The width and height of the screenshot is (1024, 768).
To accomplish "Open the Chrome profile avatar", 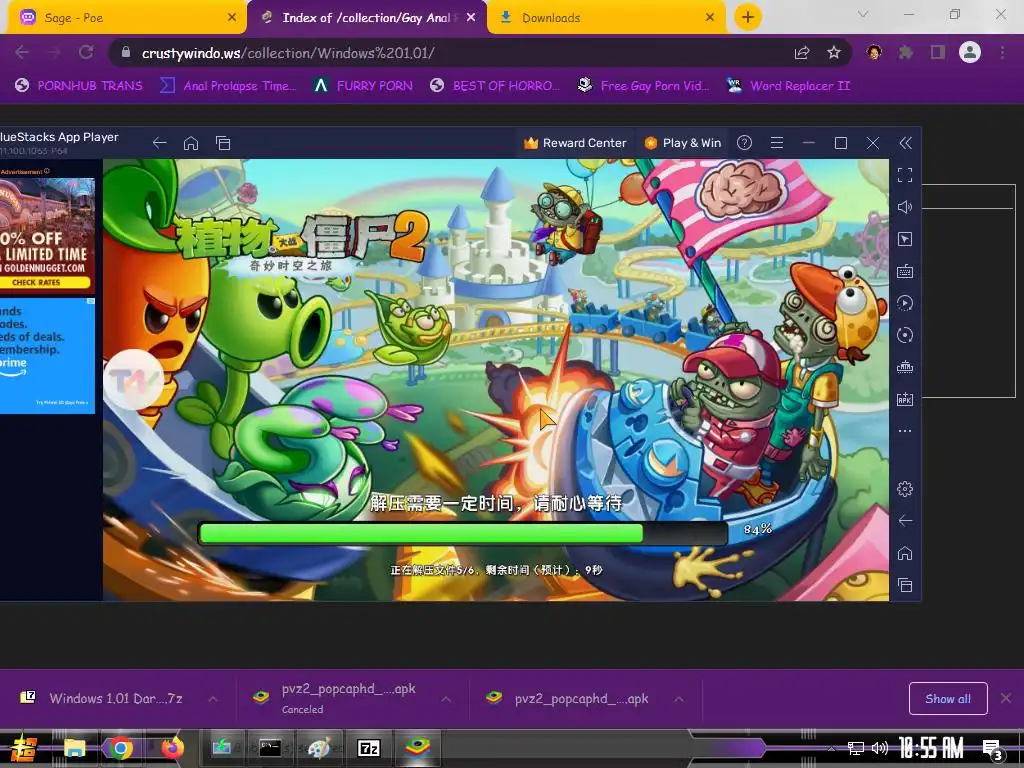I will [x=970, y=52].
